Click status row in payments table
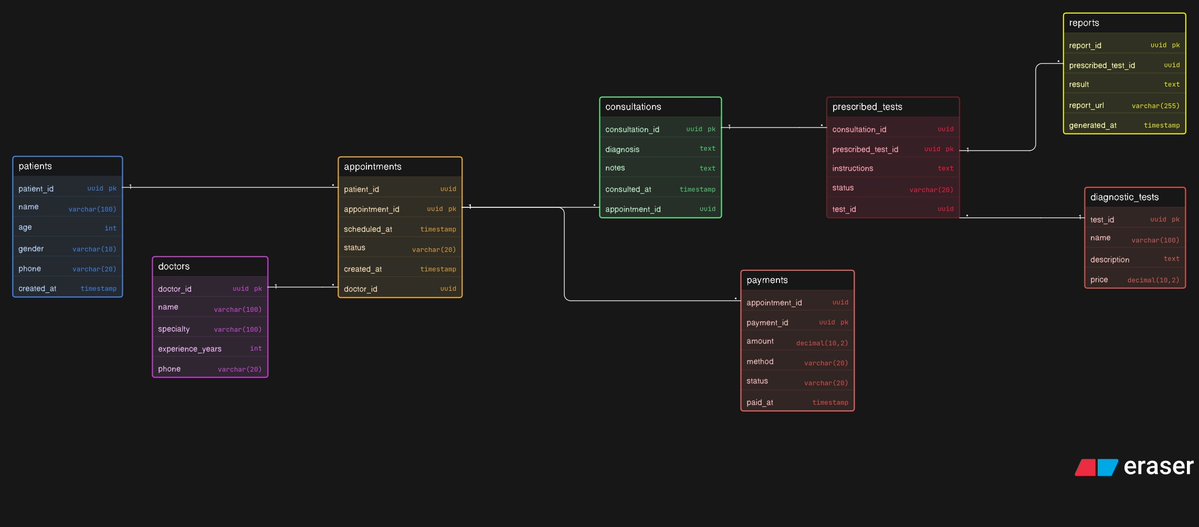The image size is (1199, 527). point(798,382)
